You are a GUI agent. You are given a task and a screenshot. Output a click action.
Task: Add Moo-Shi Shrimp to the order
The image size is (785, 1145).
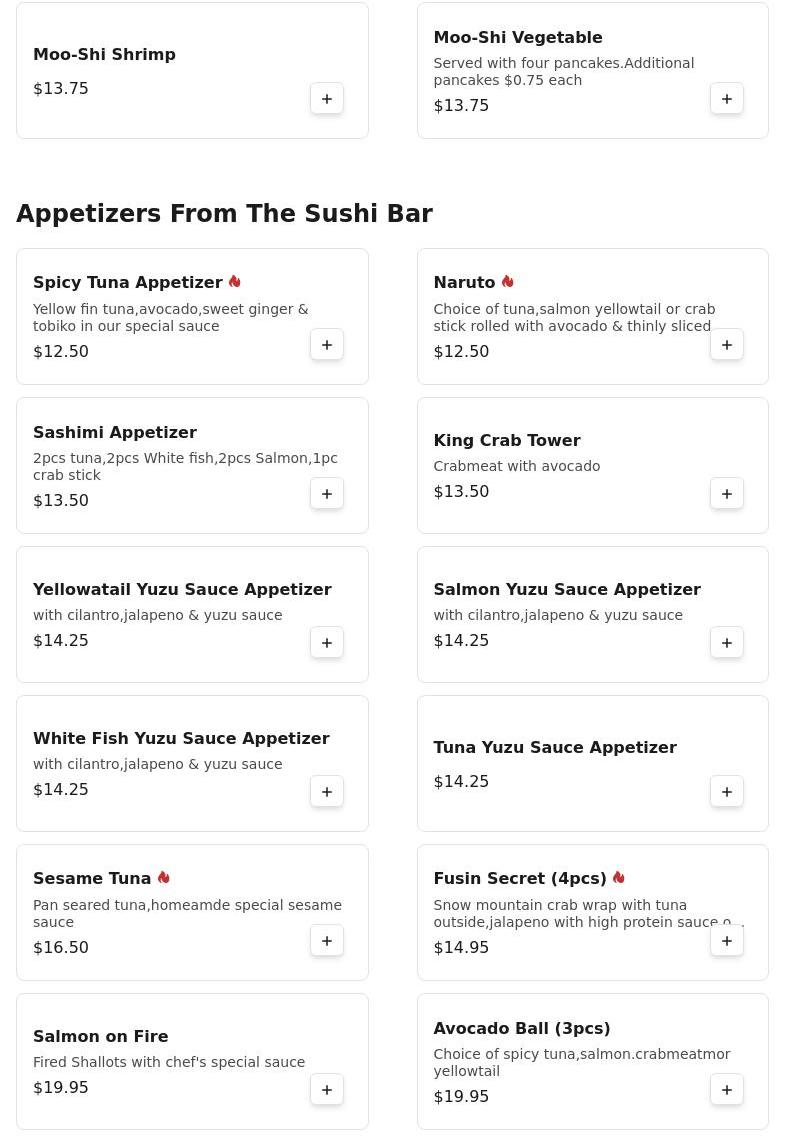pyautogui.click(x=327, y=99)
